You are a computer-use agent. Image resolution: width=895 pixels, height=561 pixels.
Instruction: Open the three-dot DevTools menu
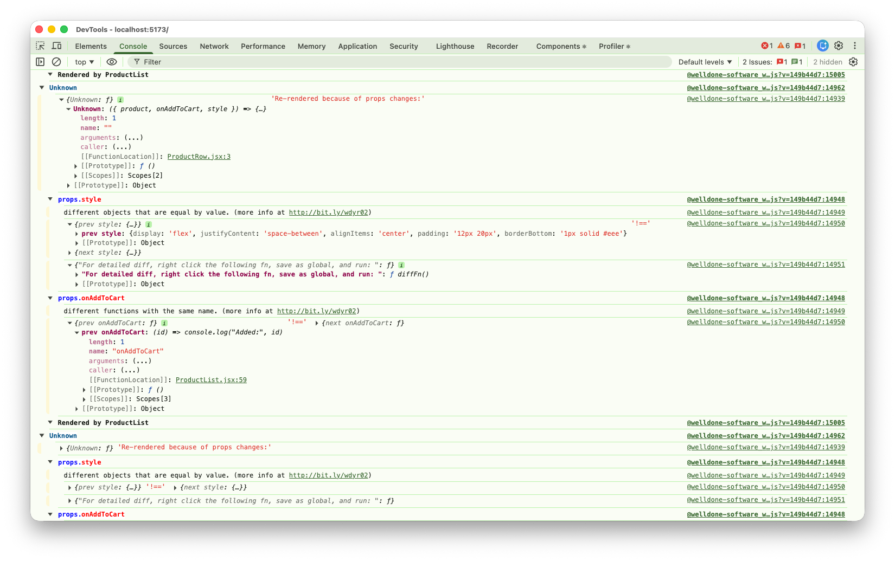854,46
